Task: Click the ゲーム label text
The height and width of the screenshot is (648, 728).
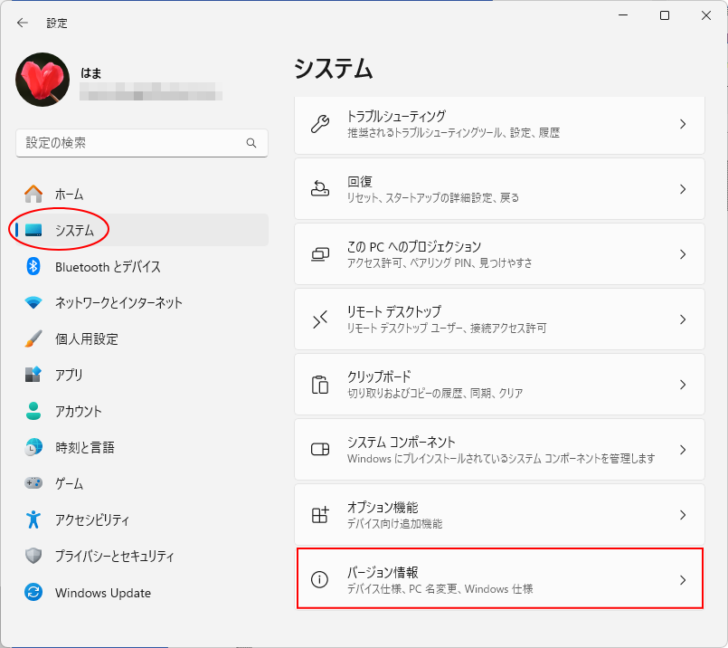Action: pyautogui.click(x=69, y=484)
